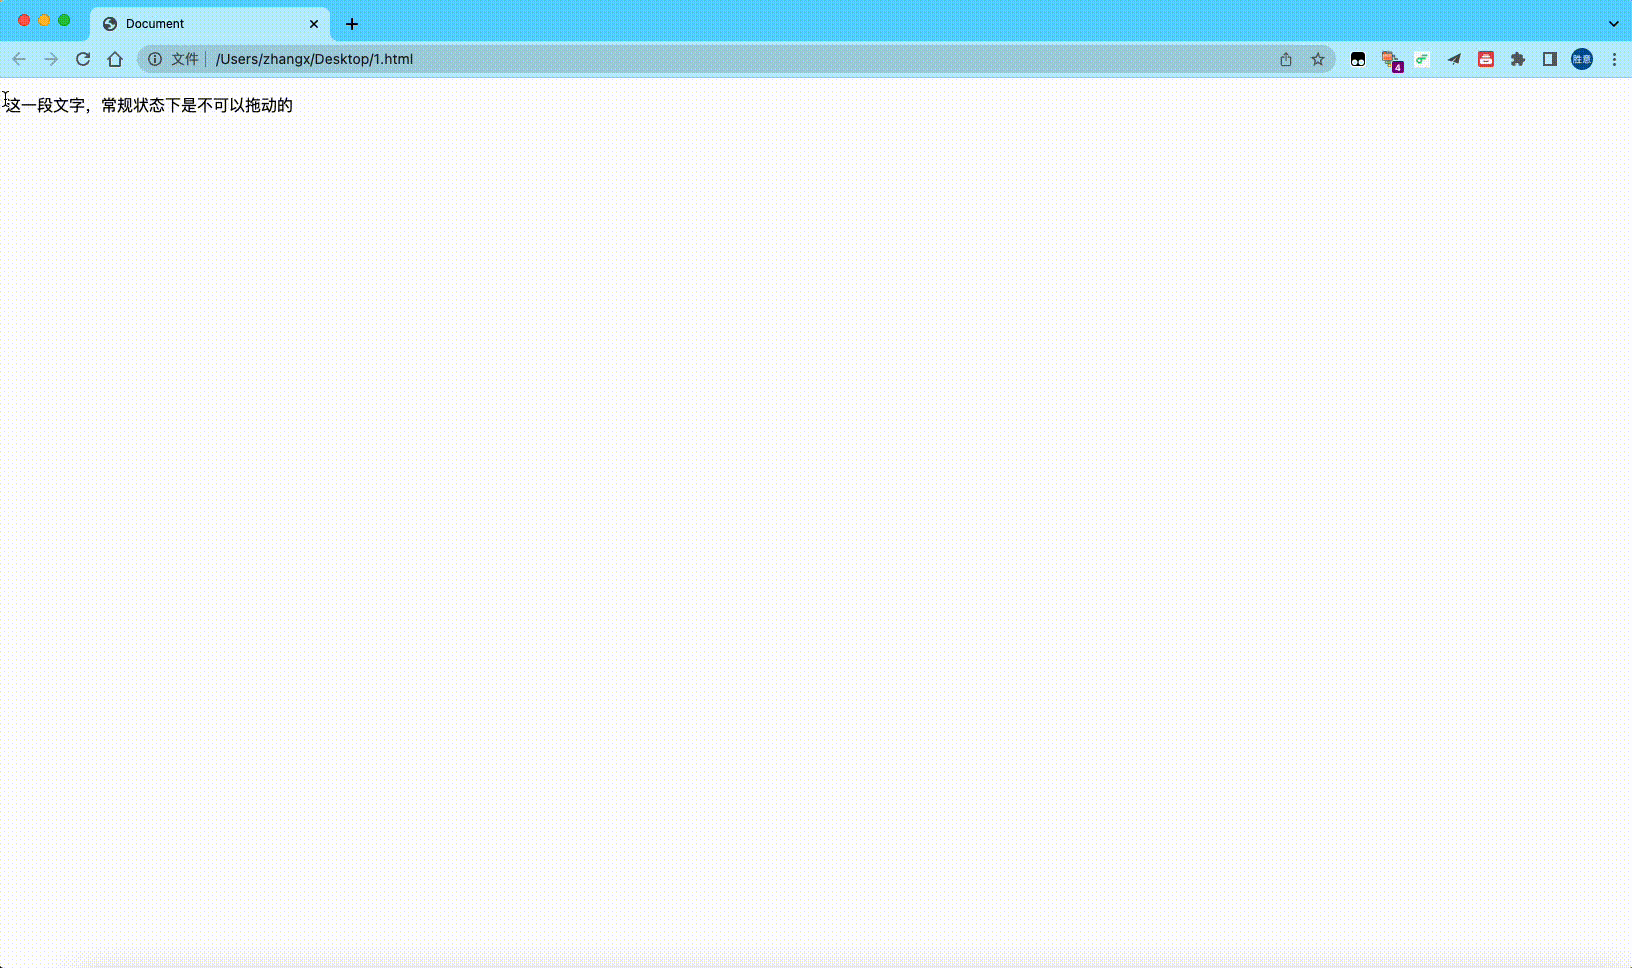Select the Document tab
This screenshot has height=968, width=1632.
(x=200, y=23)
